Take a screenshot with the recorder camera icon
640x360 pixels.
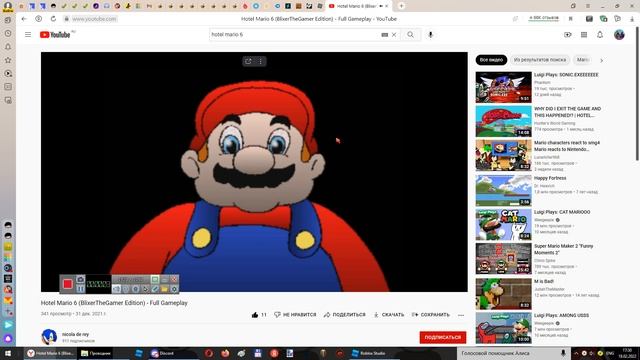pyautogui.click(x=81, y=279)
